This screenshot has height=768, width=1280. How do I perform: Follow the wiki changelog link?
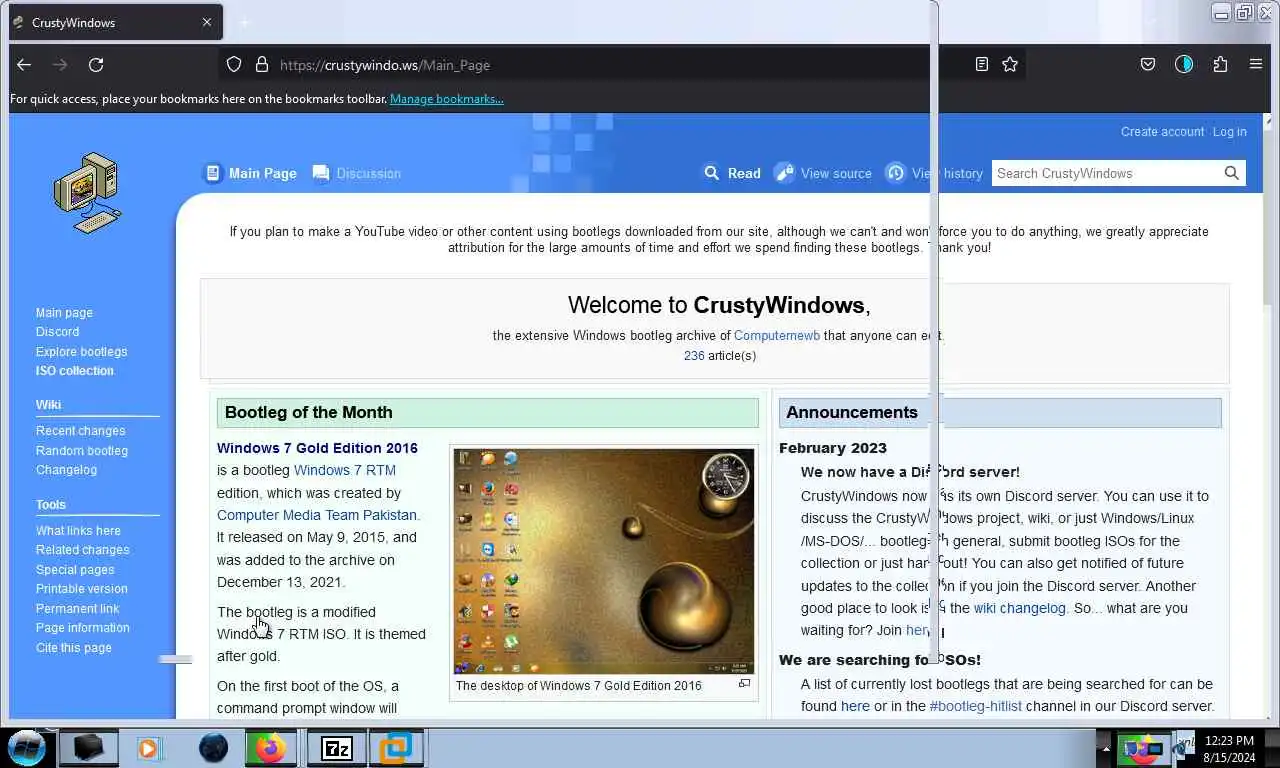(1019, 608)
